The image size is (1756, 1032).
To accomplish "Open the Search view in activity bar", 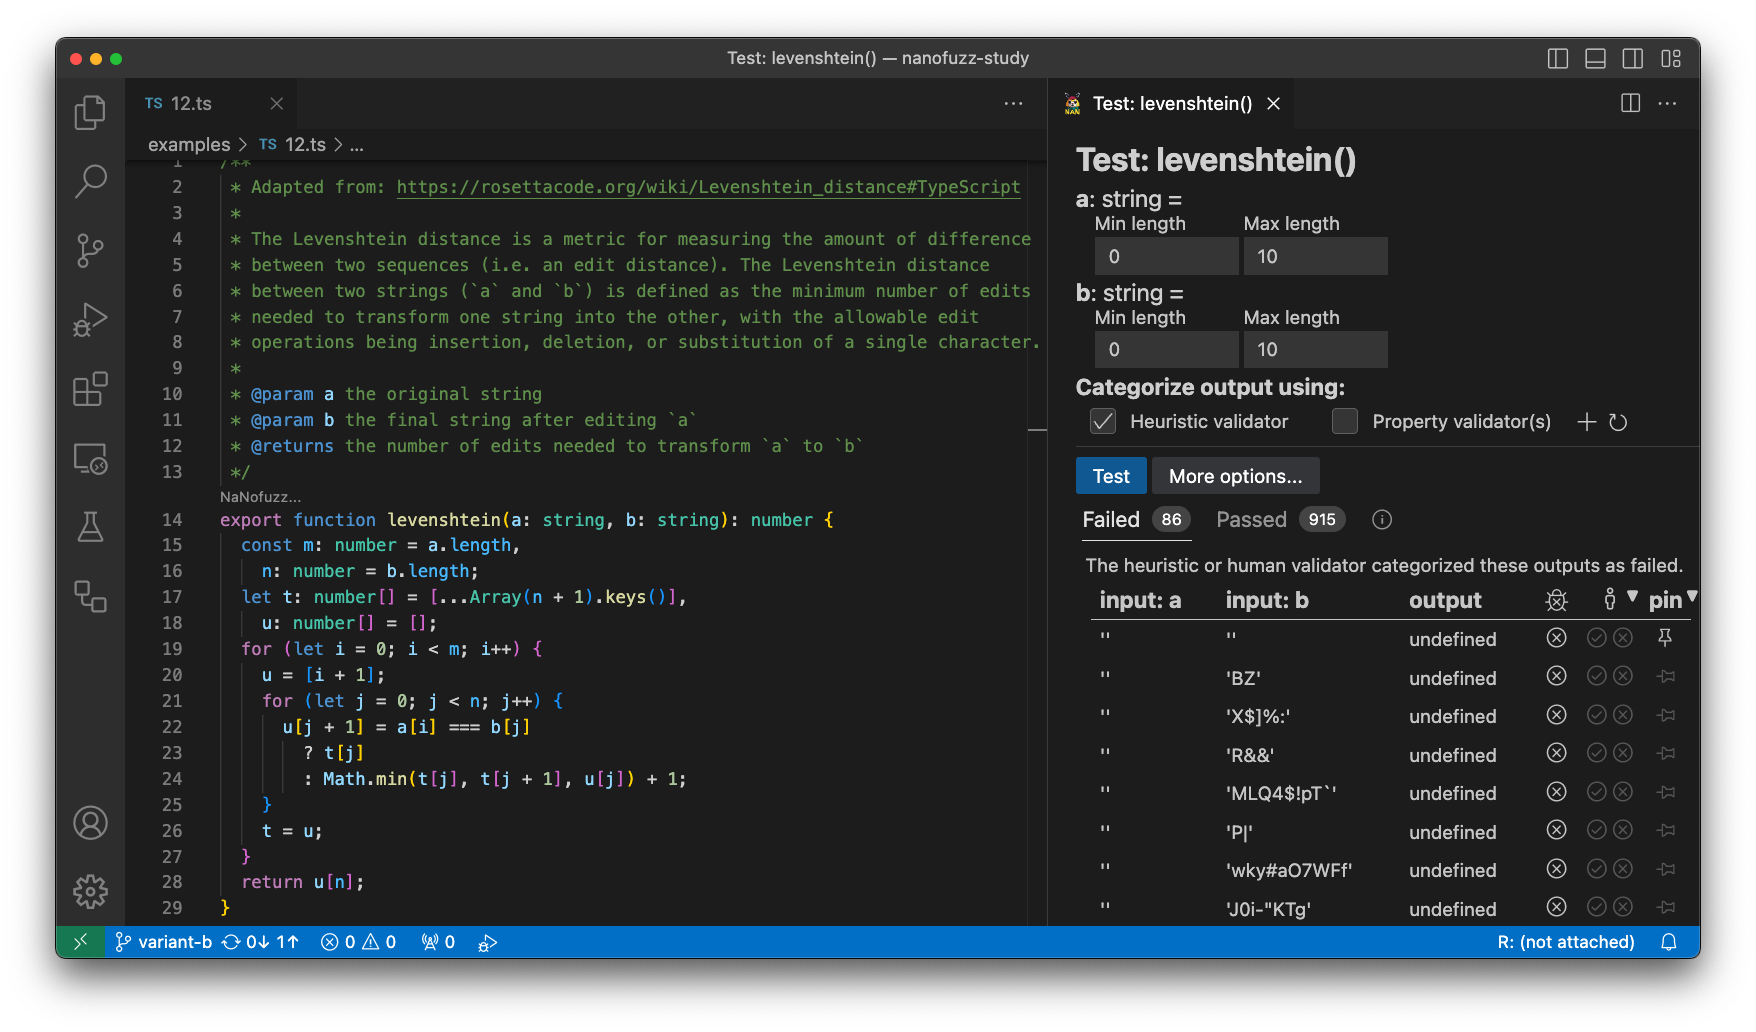I will 90,181.
